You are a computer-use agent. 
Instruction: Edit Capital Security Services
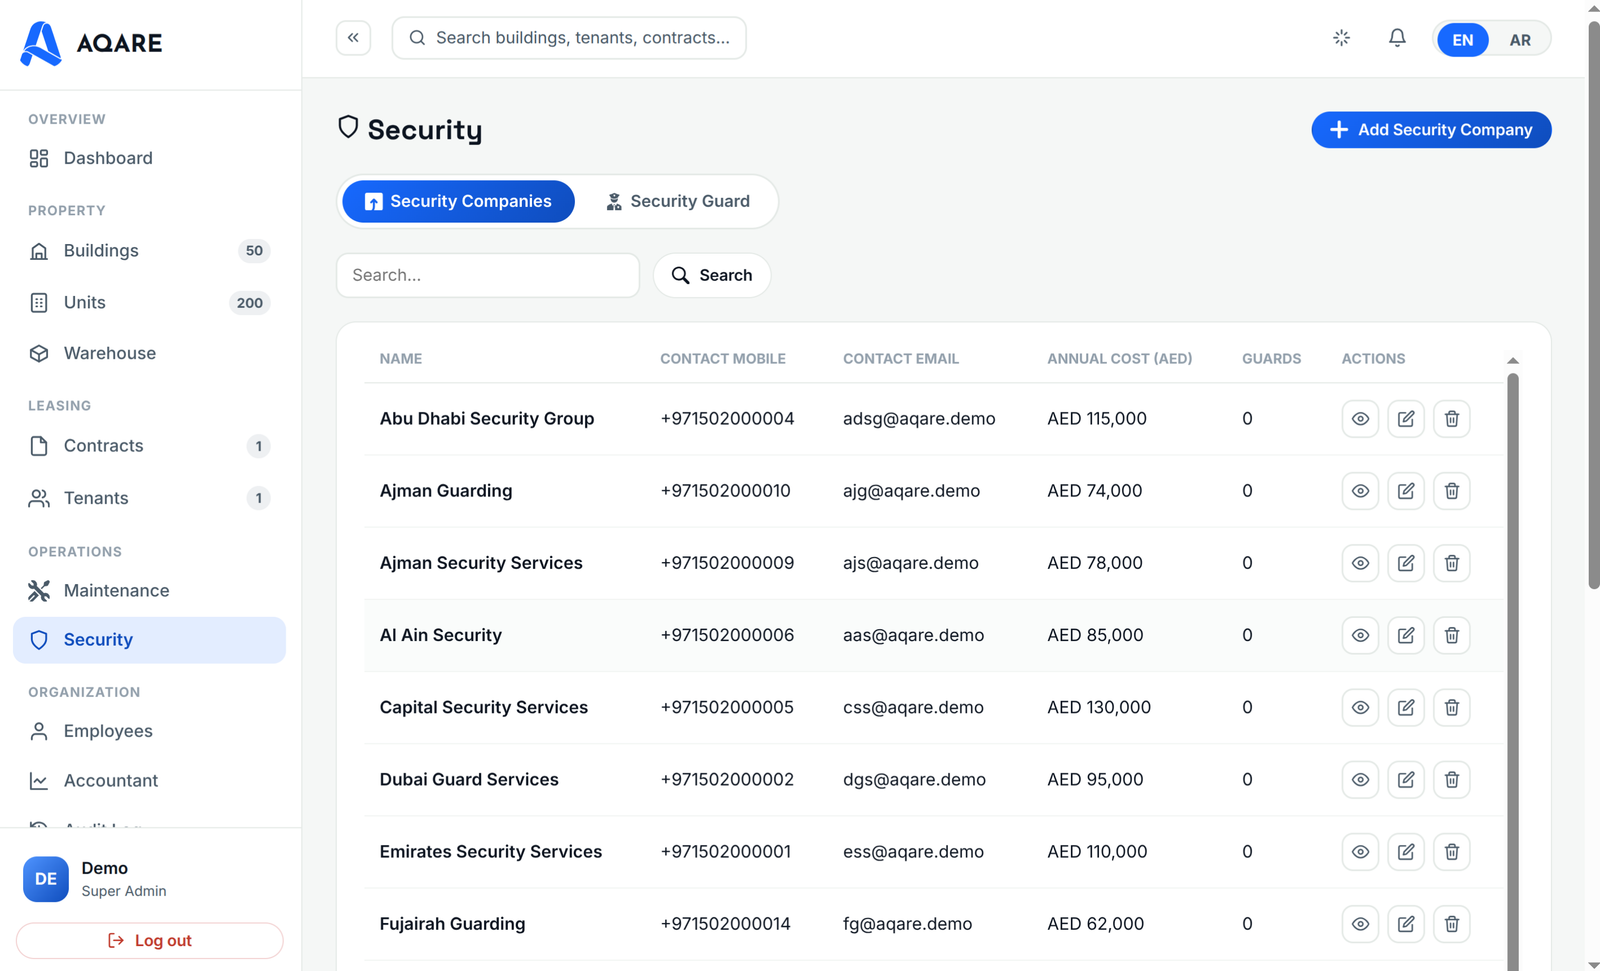coord(1406,707)
